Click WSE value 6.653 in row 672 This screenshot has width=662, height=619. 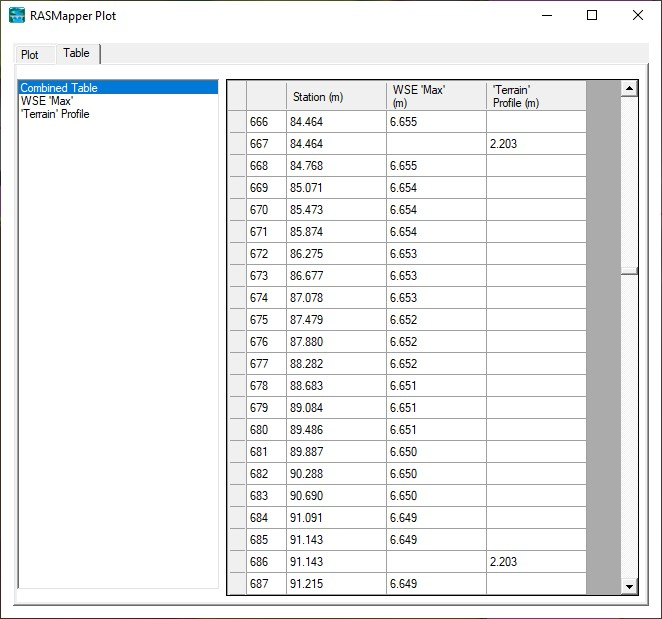point(436,253)
